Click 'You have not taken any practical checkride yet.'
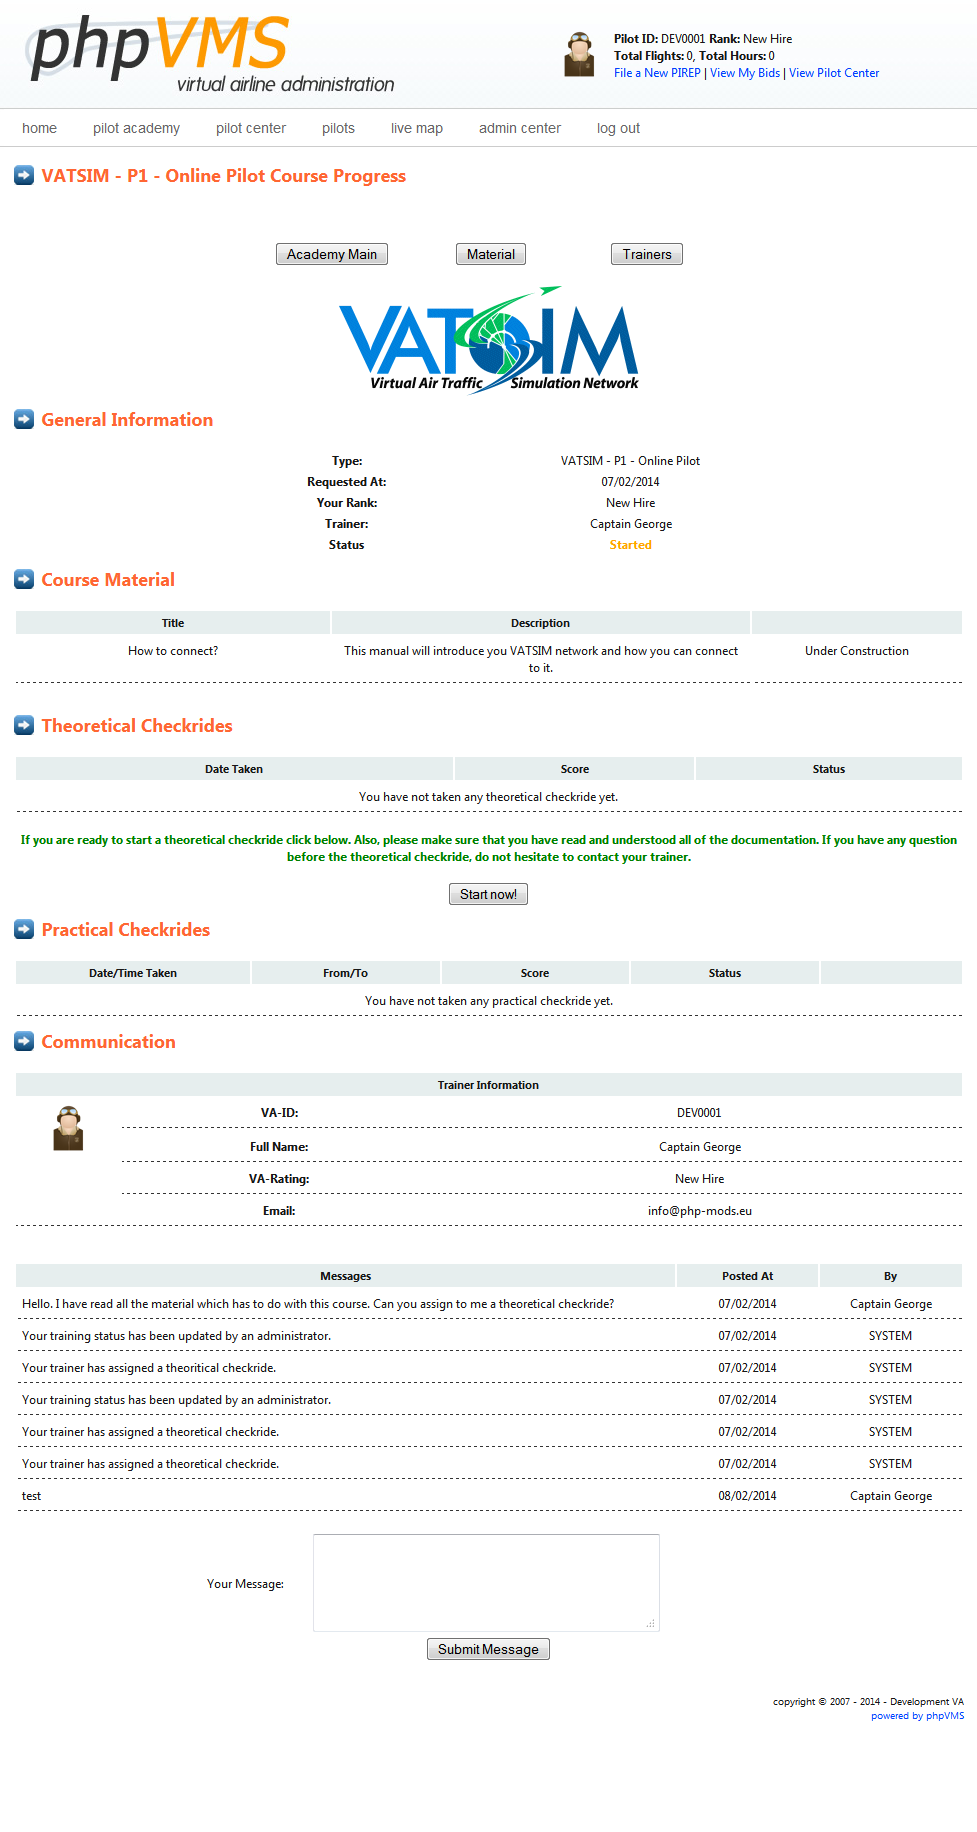The image size is (977, 1832). (x=489, y=1001)
